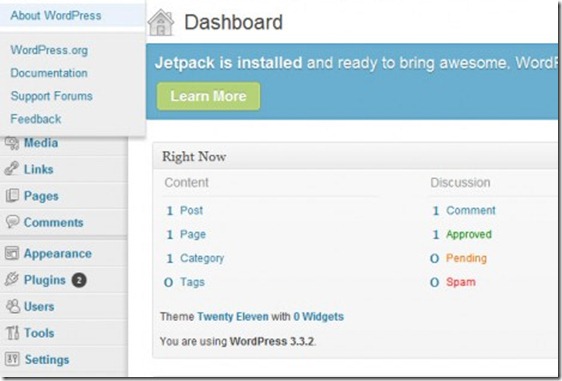Screen dimensions: 562x381
Task: Open the Pages sidebar menu
Action: [41, 196]
